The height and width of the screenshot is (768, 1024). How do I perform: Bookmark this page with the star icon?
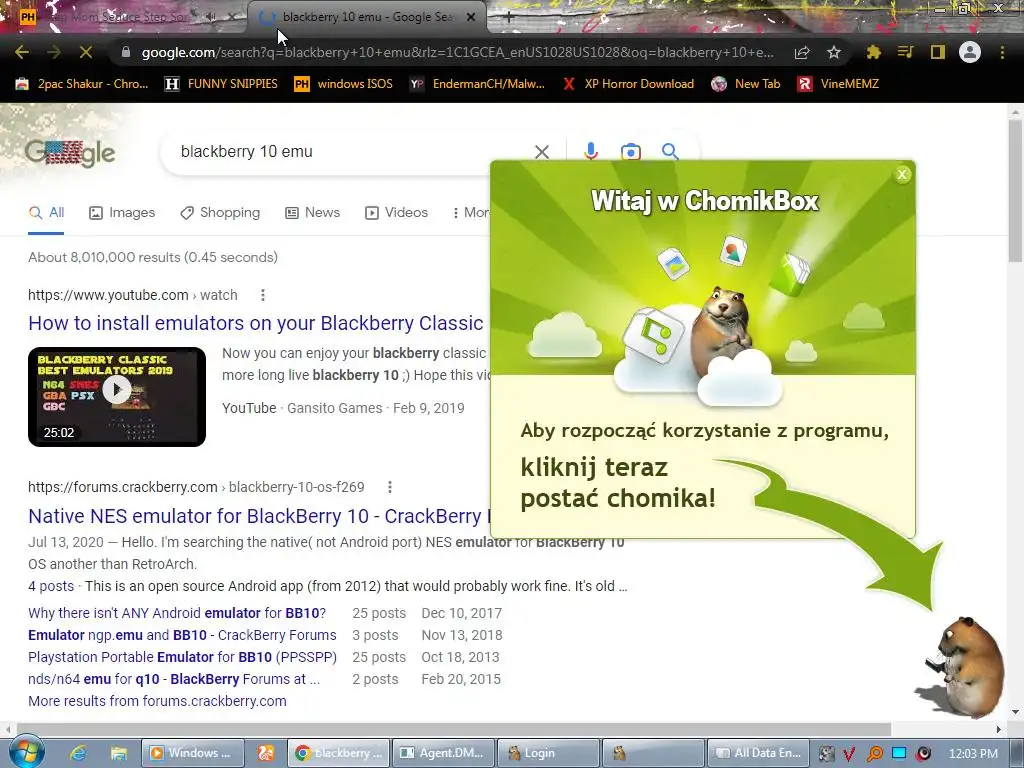834,52
